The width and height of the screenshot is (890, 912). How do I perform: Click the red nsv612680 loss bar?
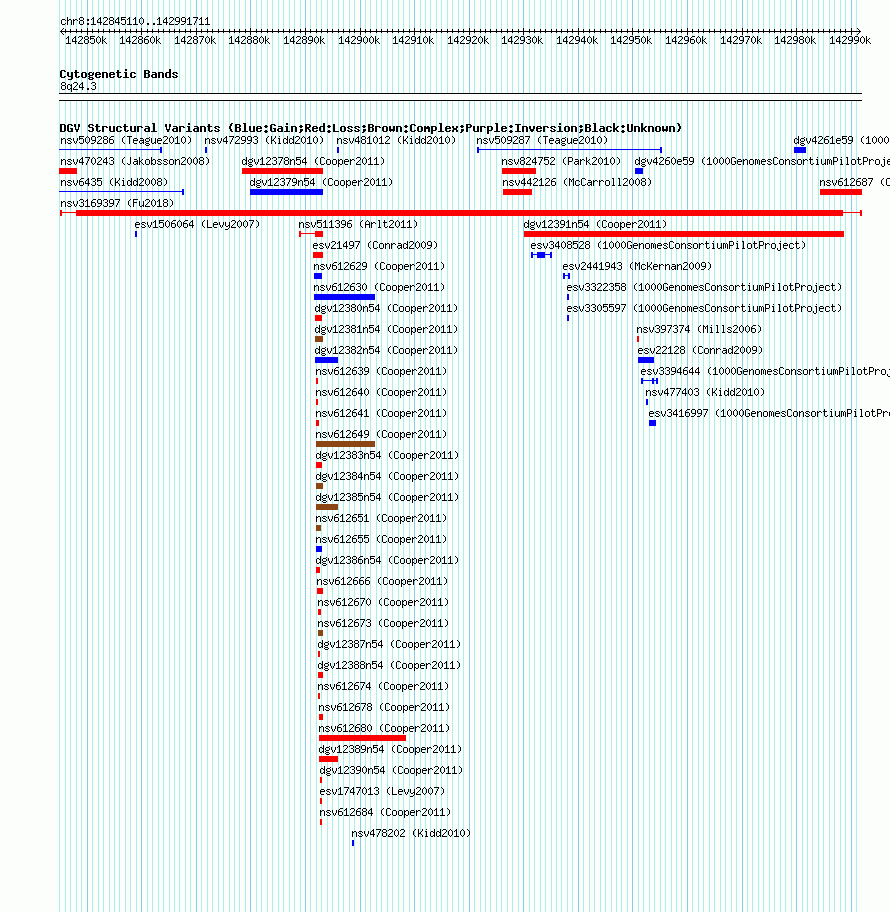(x=362, y=738)
